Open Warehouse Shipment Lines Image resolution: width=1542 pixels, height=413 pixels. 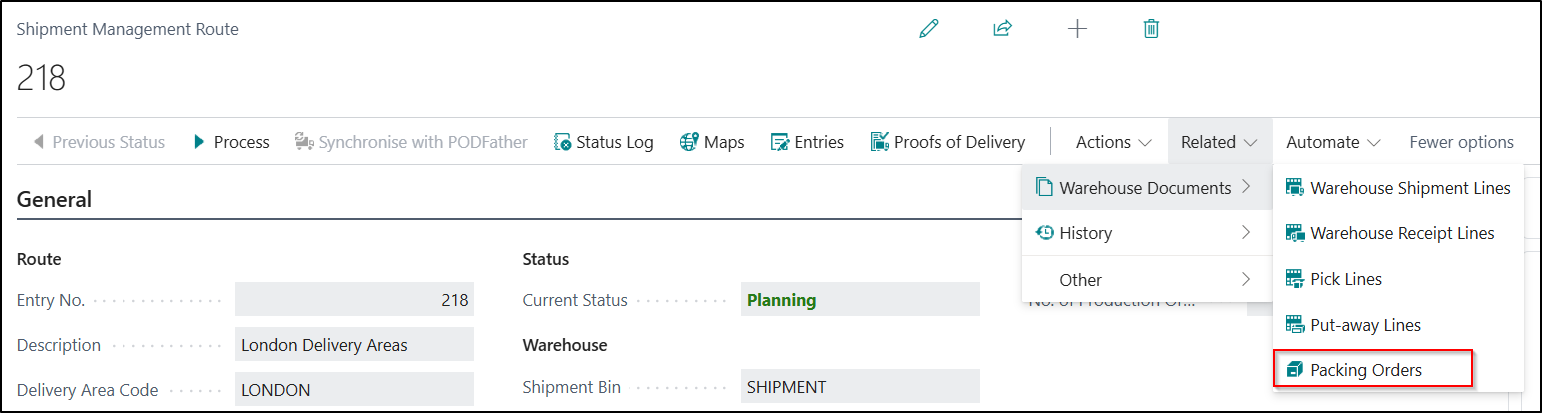(1410, 188)
